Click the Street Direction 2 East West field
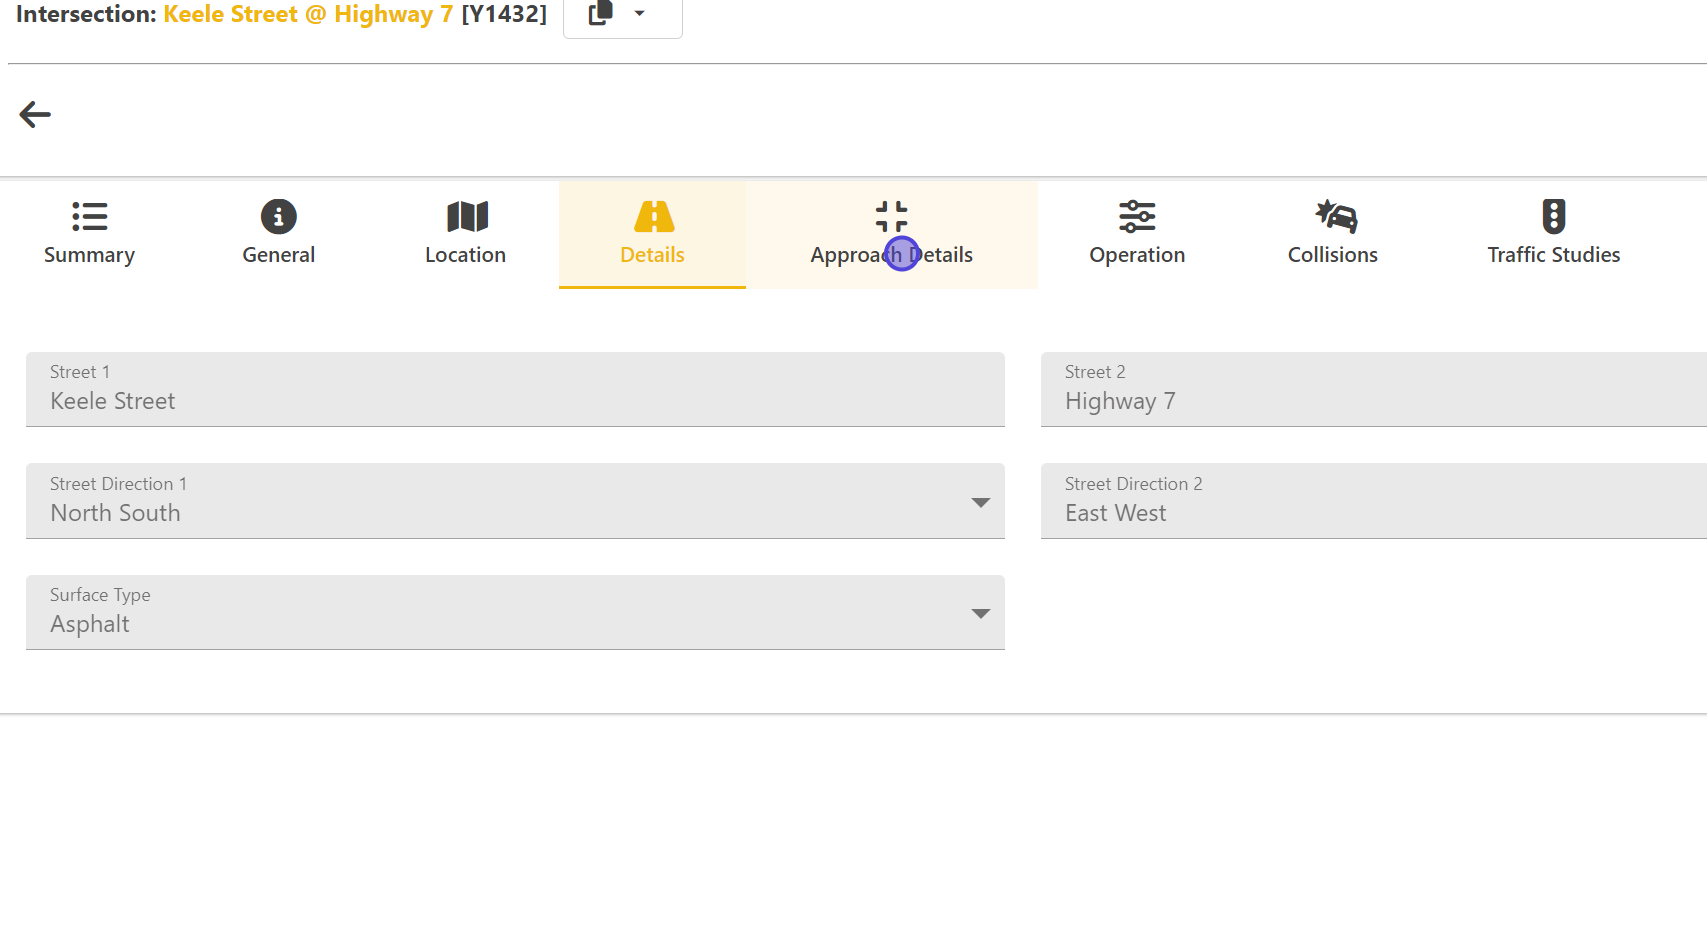 point(1372,502)
